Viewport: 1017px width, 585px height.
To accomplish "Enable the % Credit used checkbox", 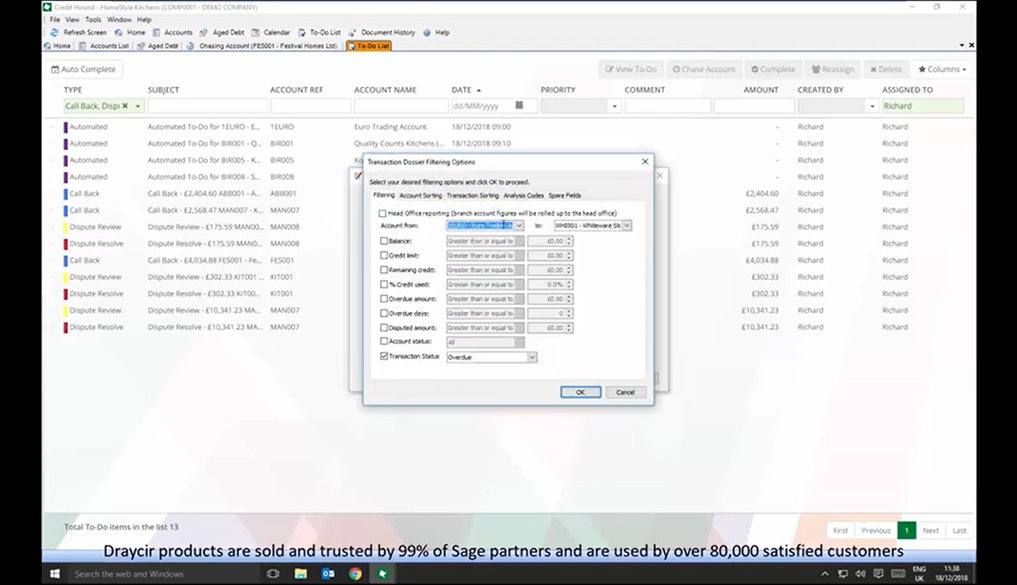I will [384, 284].
